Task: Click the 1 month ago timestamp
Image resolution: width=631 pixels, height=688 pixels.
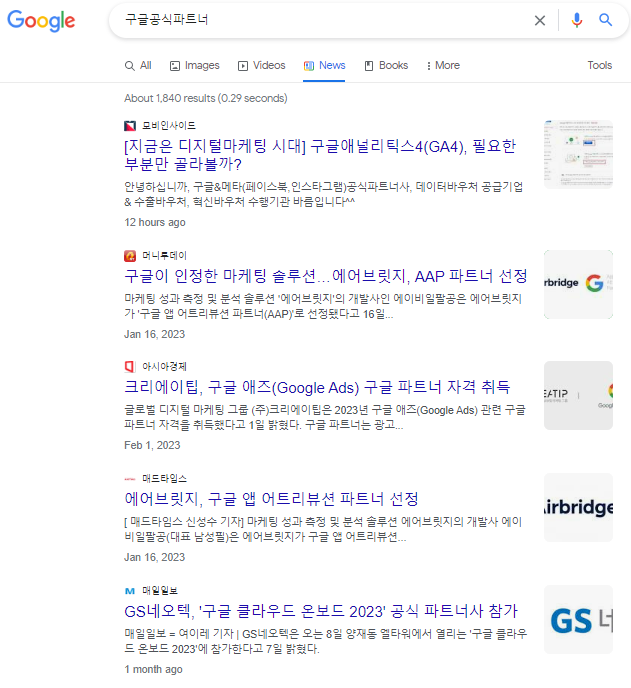Action: click(x=153, y=670)
